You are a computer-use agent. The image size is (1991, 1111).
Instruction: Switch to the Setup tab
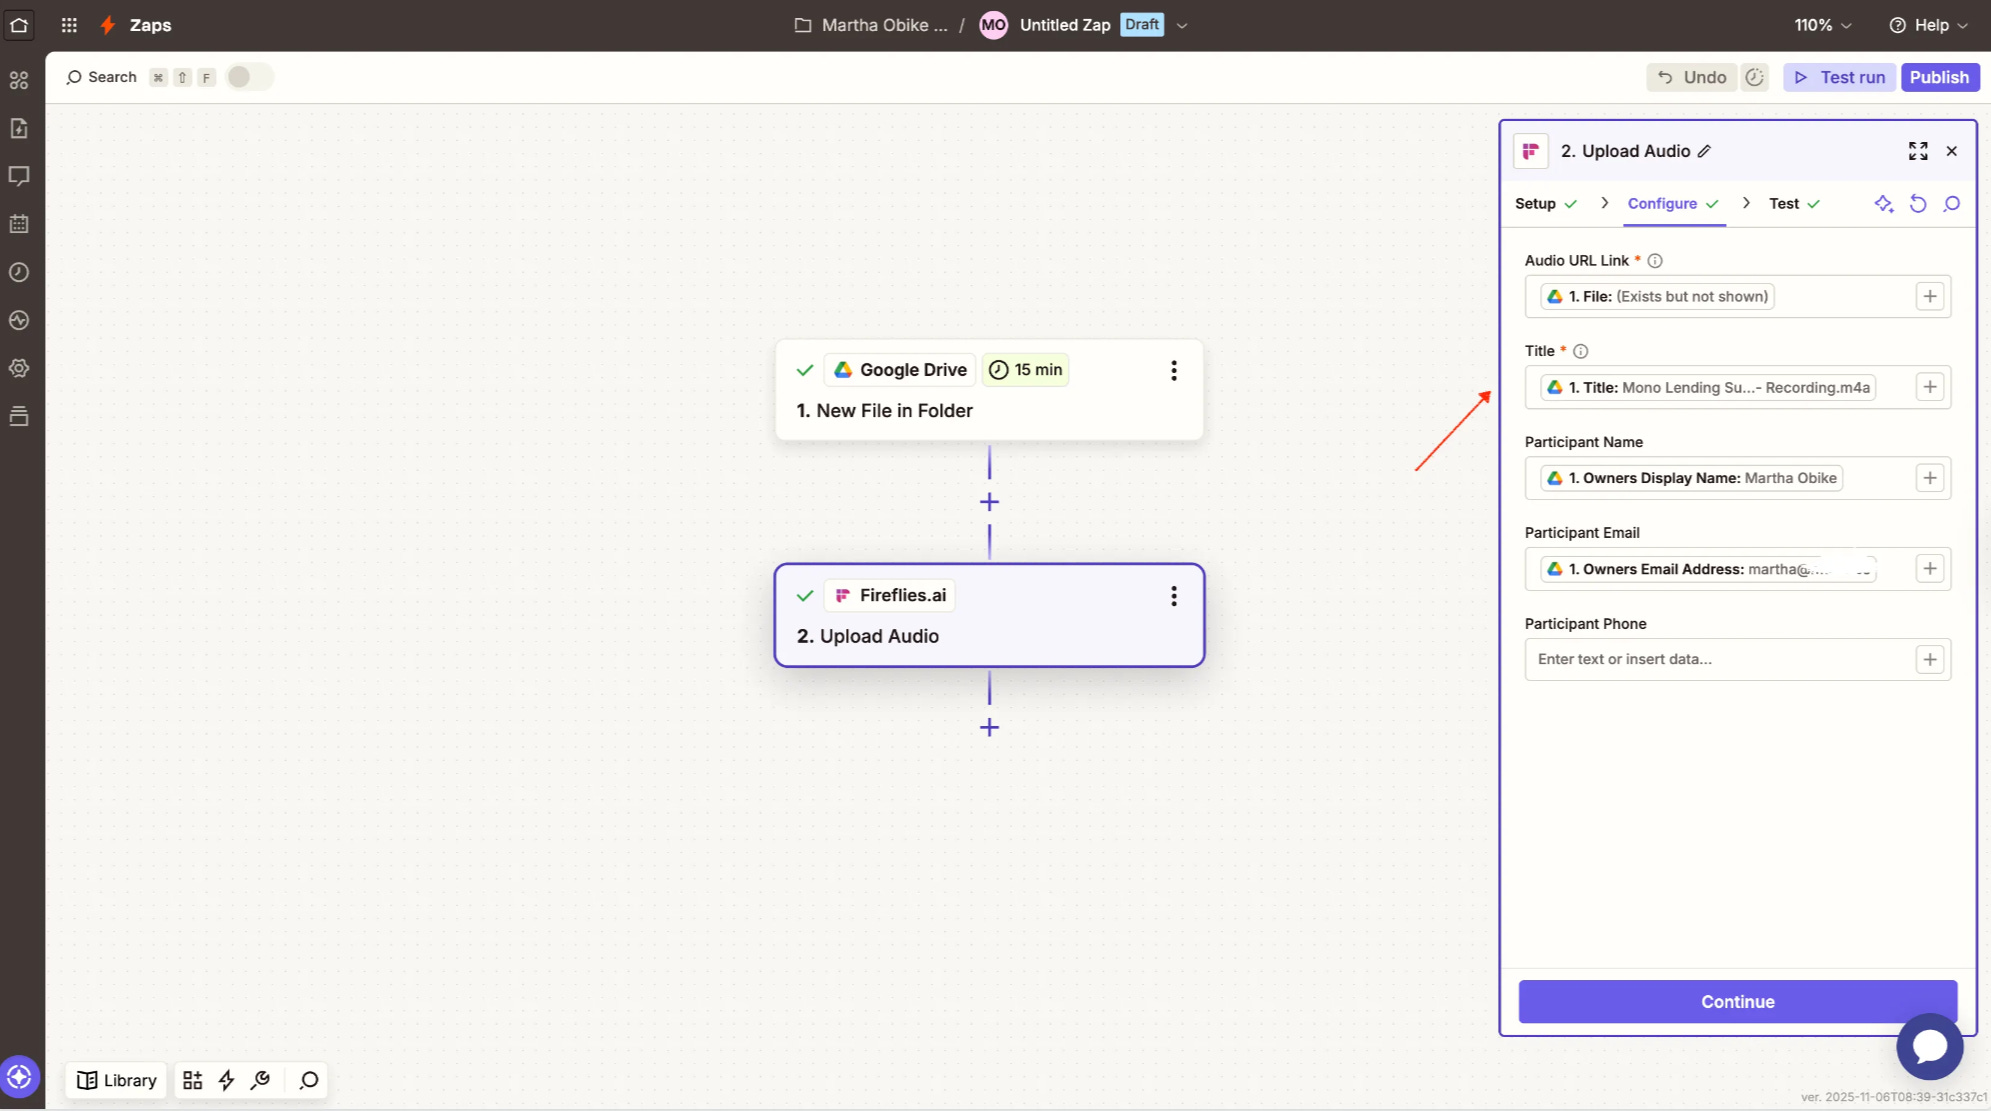coord(1546,203)
